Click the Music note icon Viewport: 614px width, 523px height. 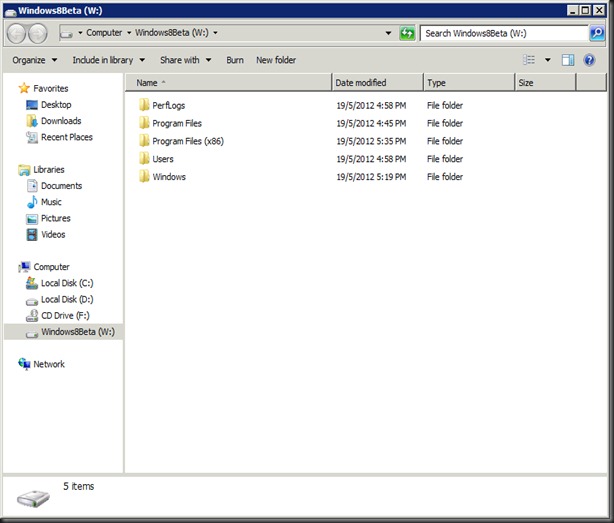32,202
